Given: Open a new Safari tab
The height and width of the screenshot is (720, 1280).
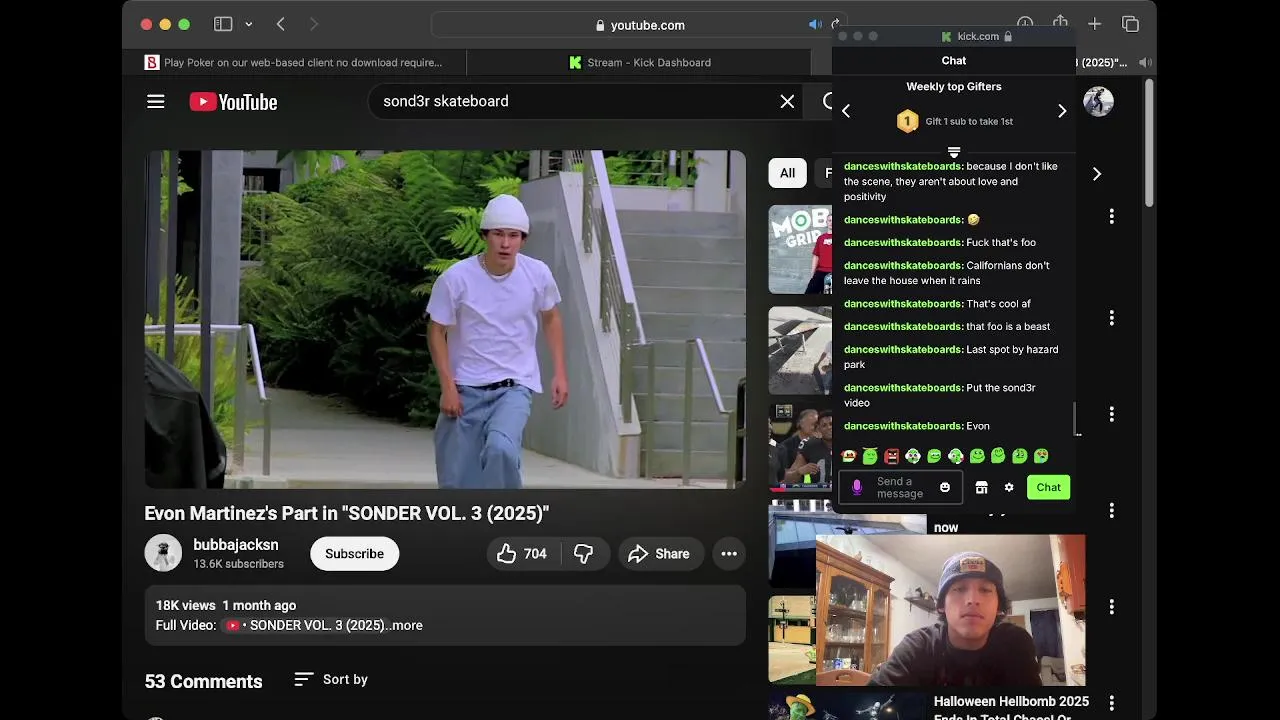Looking at the screenshot, I should coord(1094,24).
